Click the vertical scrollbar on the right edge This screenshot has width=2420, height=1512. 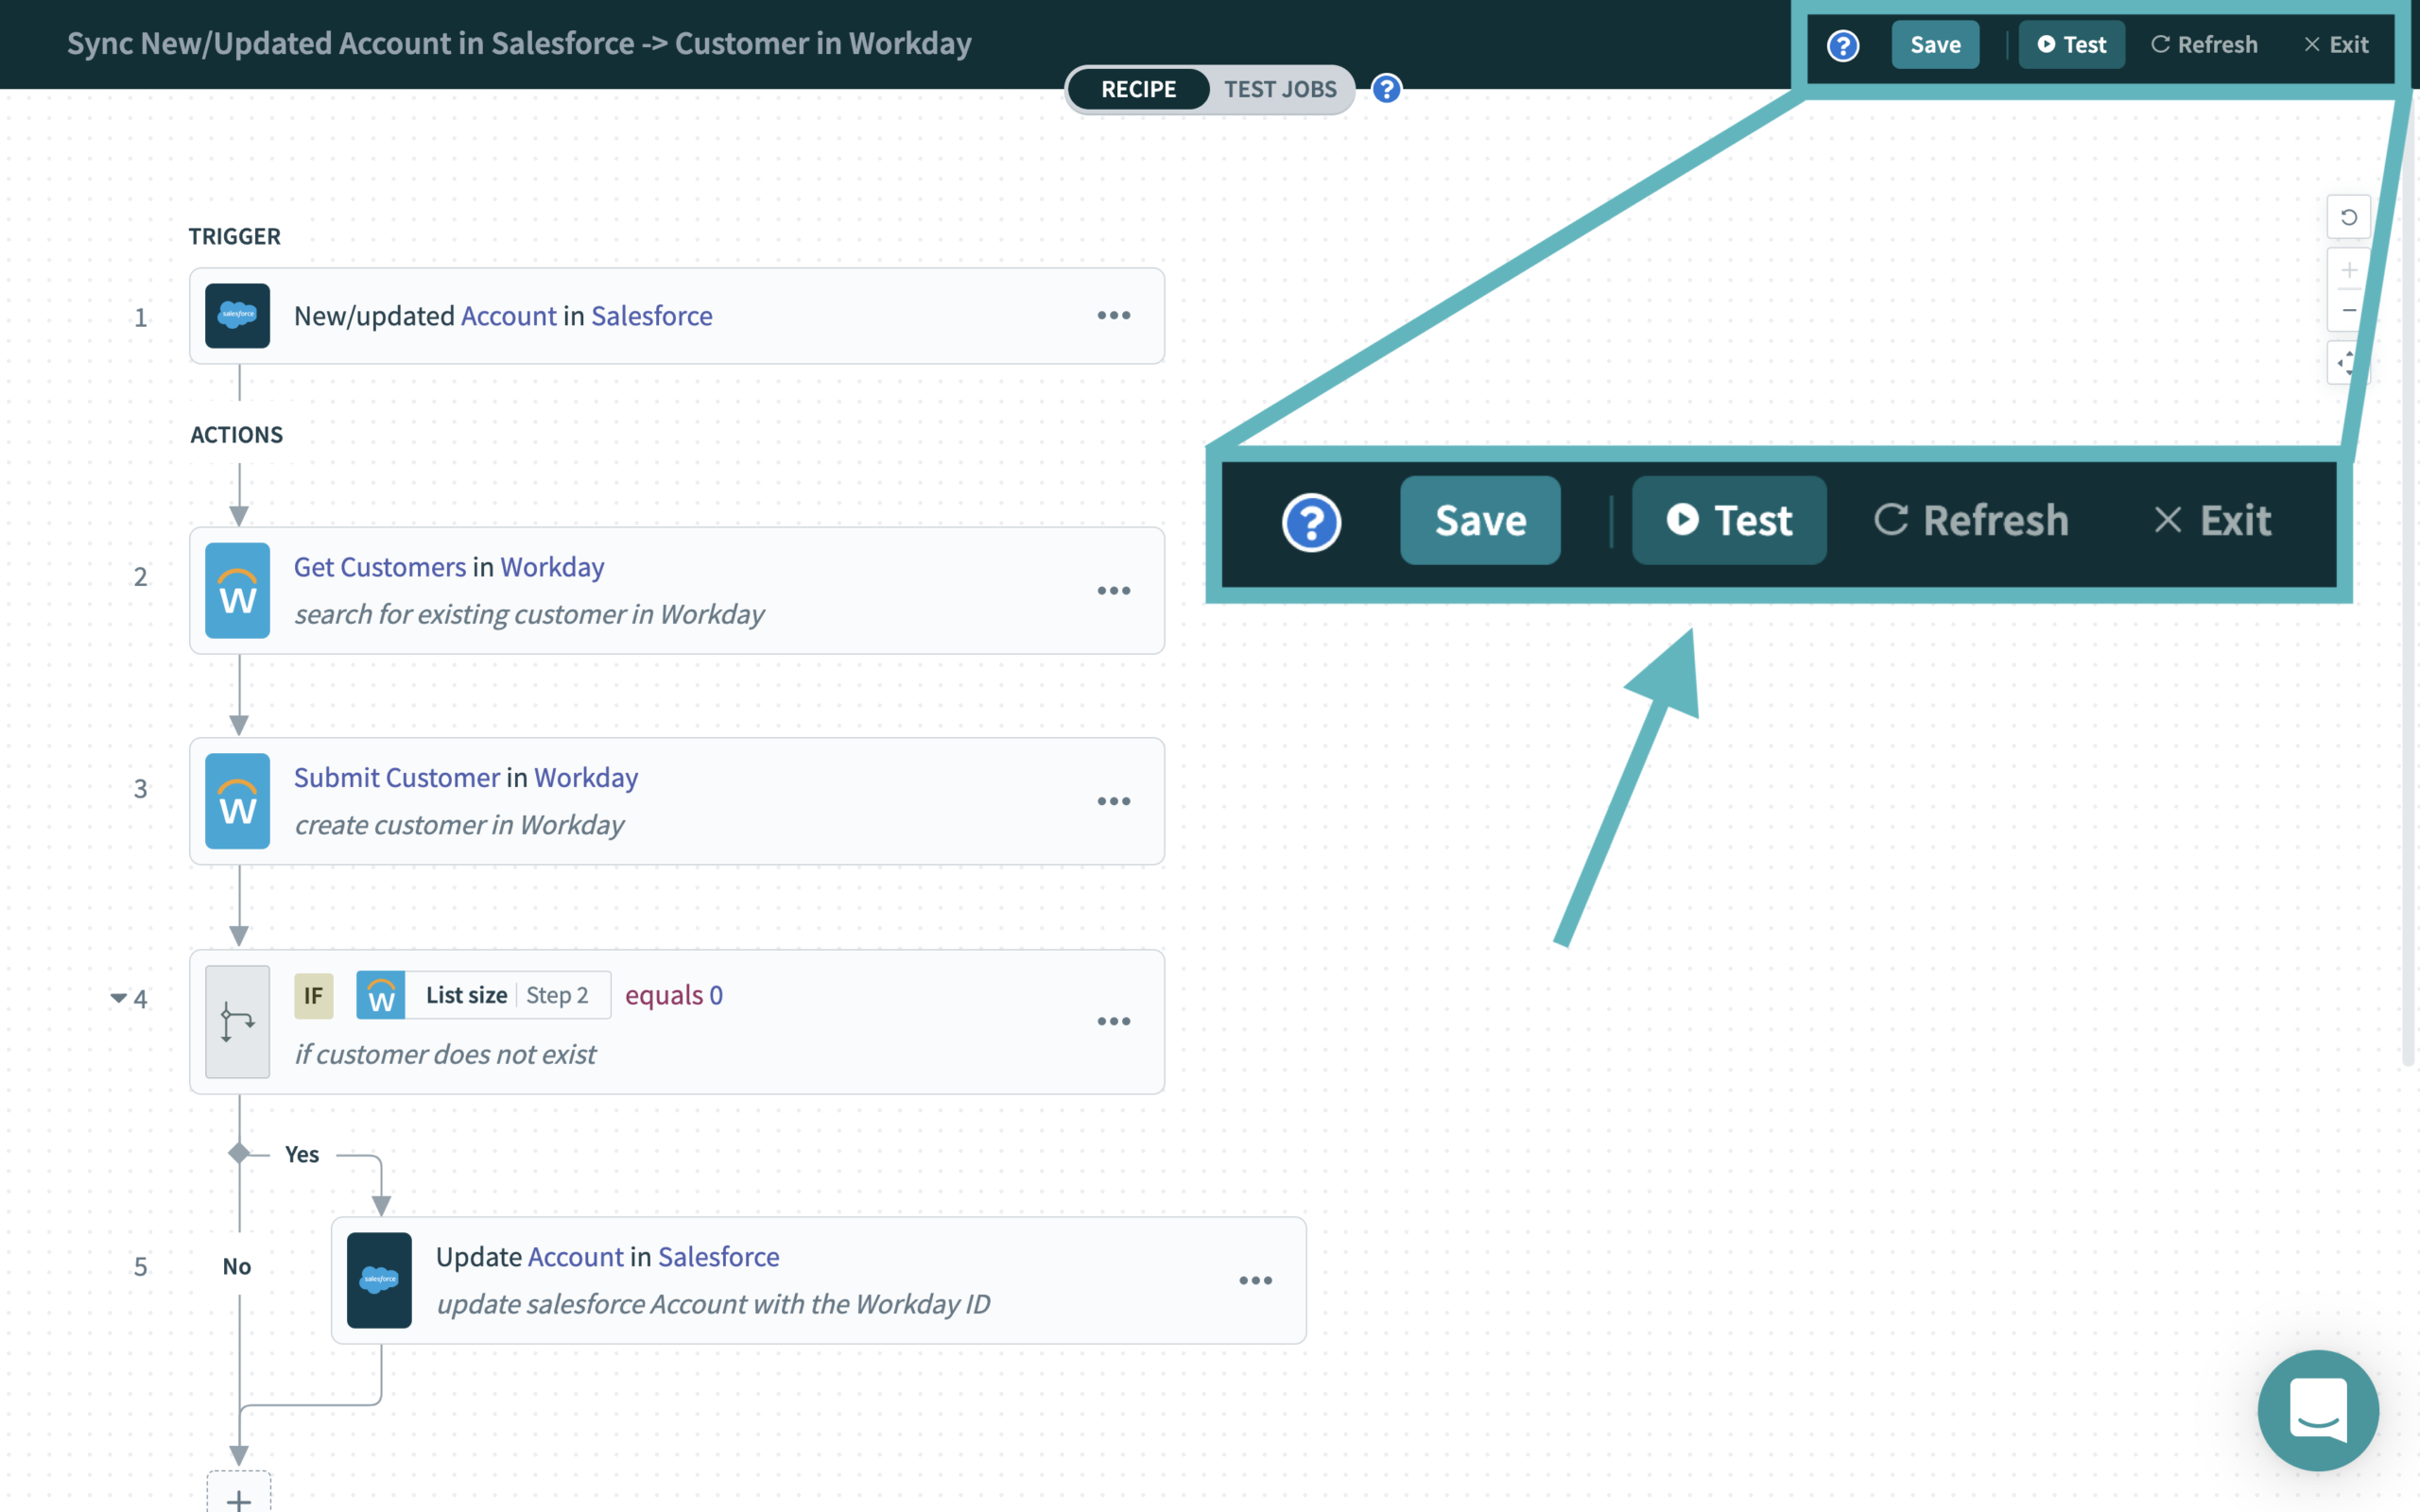coord(2408,580)
